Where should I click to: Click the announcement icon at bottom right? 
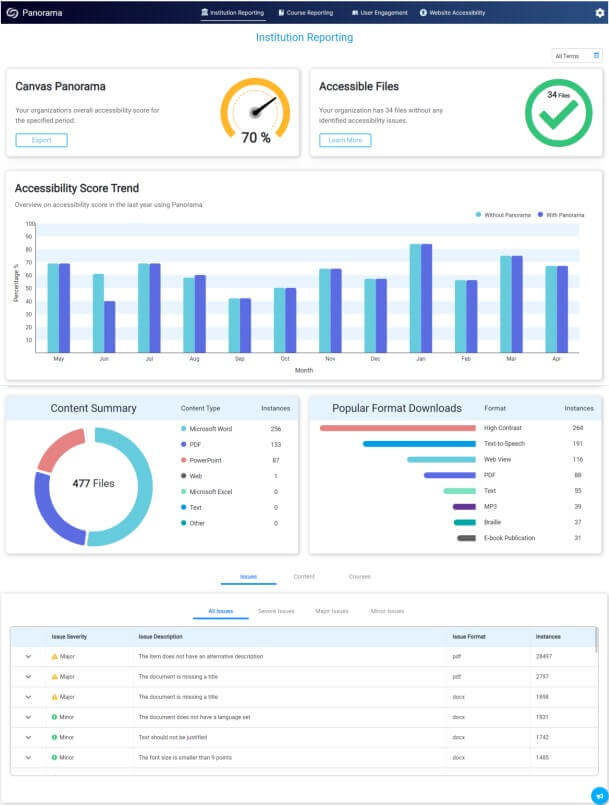(599, 796)
